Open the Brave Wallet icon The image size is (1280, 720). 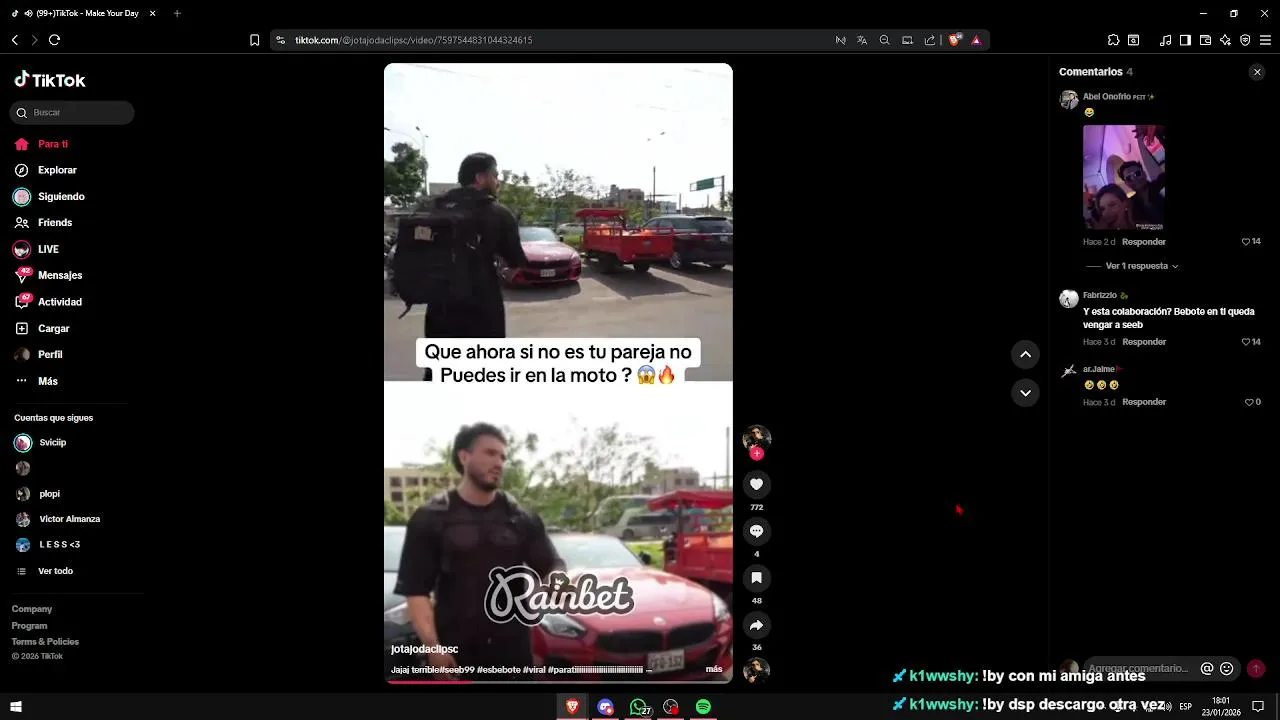[x=1205, y=40]
